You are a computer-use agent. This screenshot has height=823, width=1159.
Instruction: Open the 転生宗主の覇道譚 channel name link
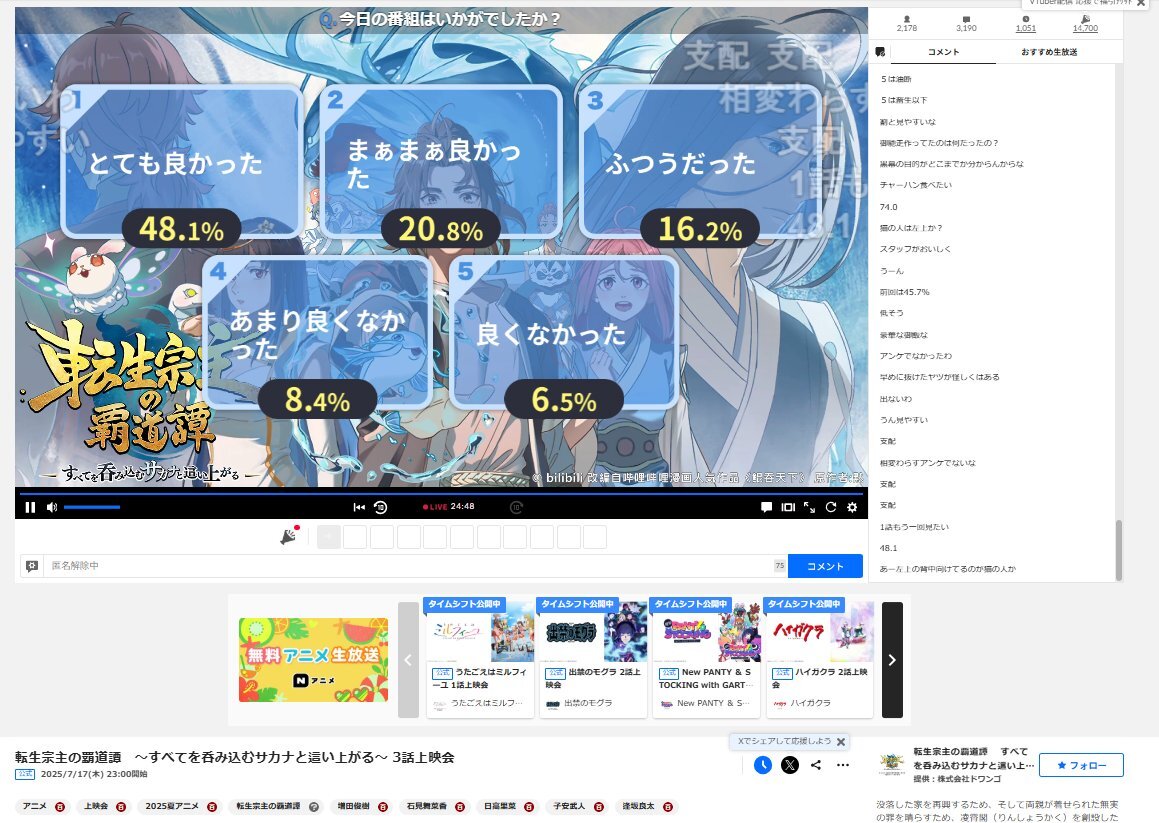point(973,758)
